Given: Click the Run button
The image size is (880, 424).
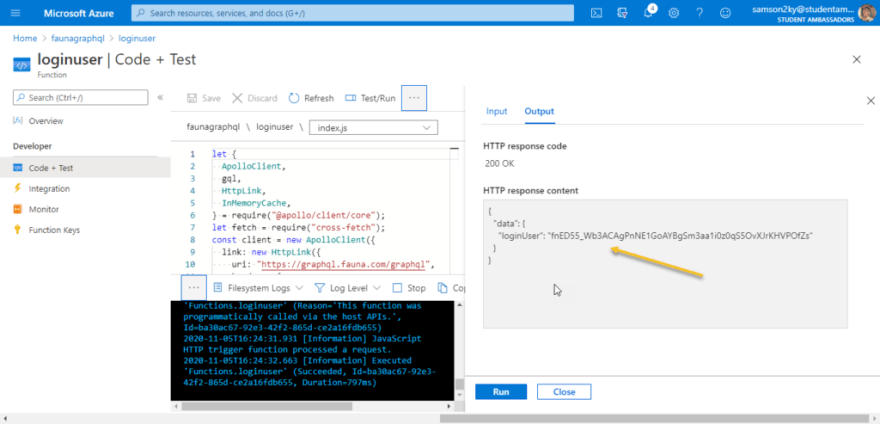Looking at the screenshot, I should 501,391.
